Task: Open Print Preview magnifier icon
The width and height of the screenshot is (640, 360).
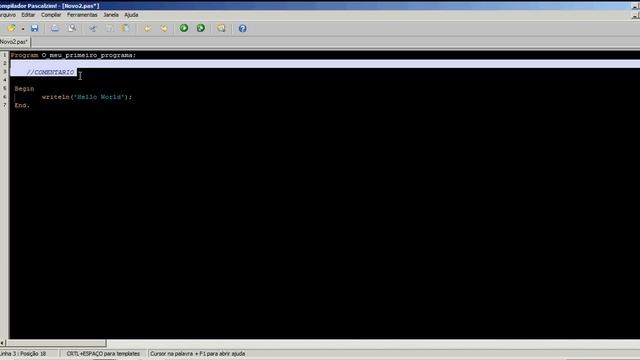Action: [72, 28]
